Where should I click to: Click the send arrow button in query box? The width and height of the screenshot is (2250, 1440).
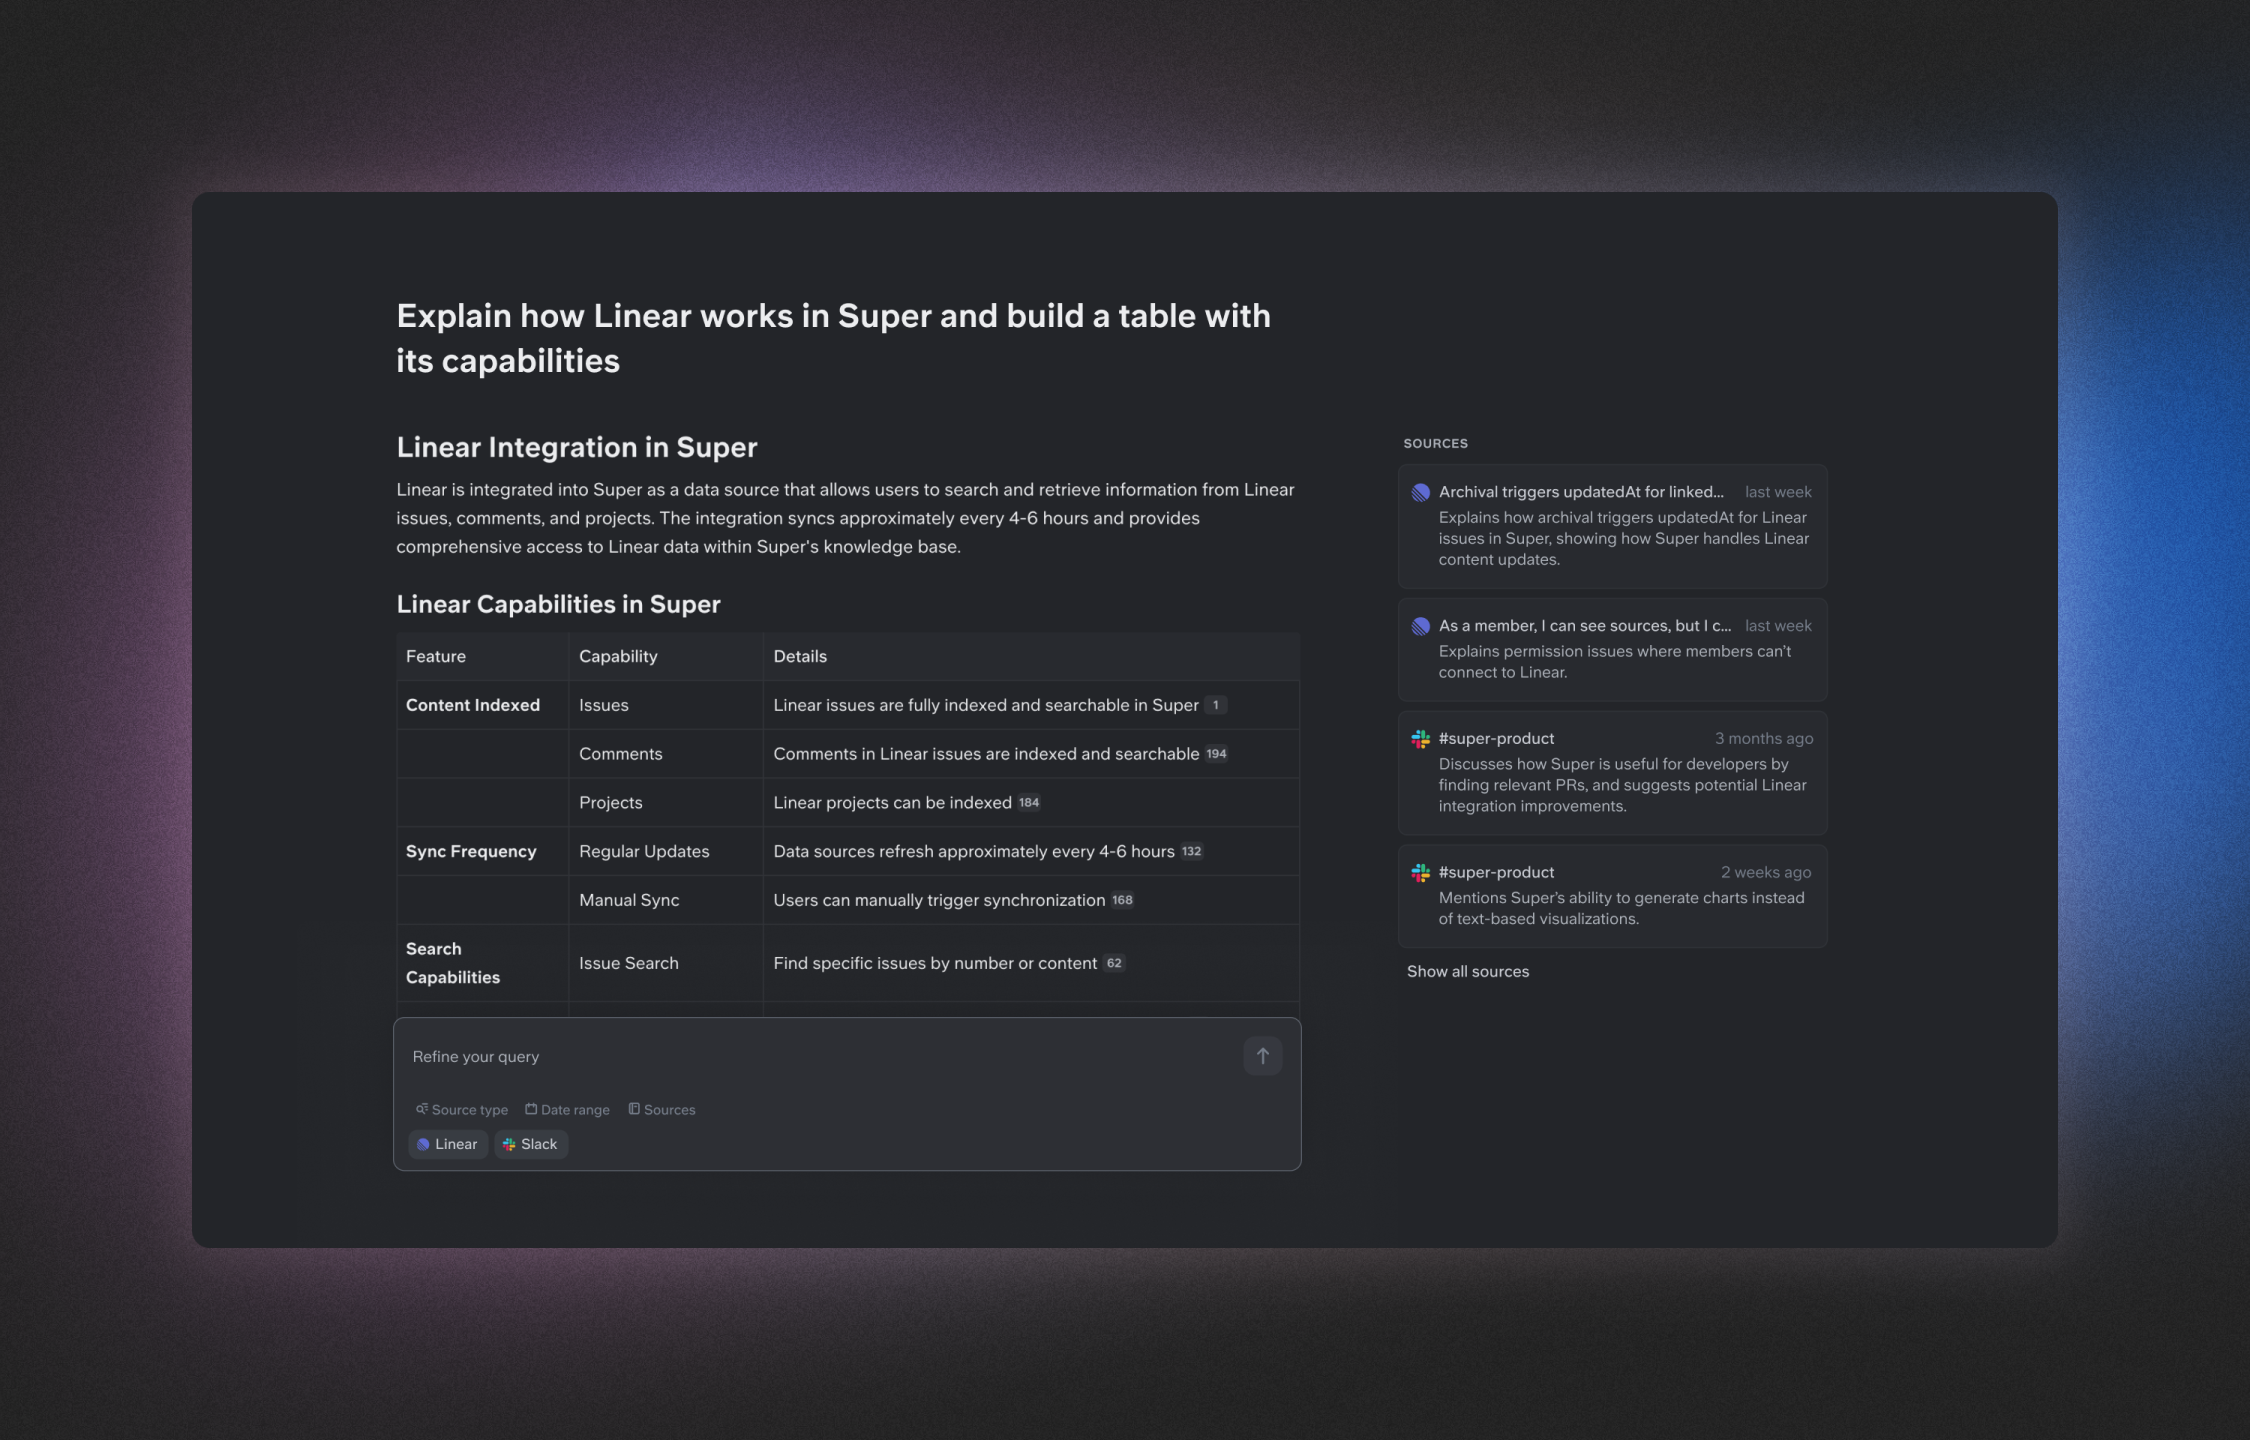1262,1056
